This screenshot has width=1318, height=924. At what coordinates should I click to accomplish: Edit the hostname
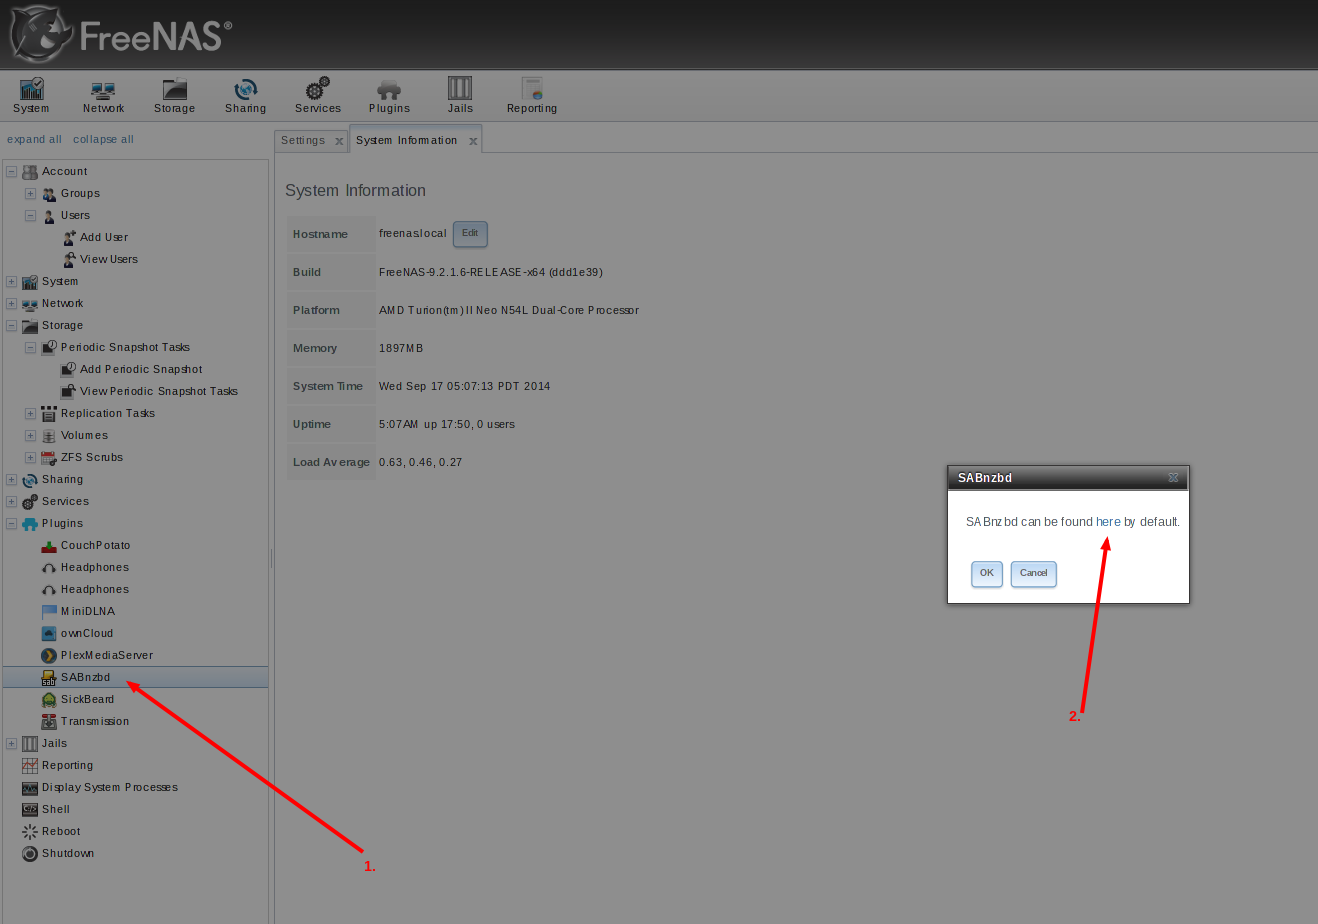[x=470, y=234]
